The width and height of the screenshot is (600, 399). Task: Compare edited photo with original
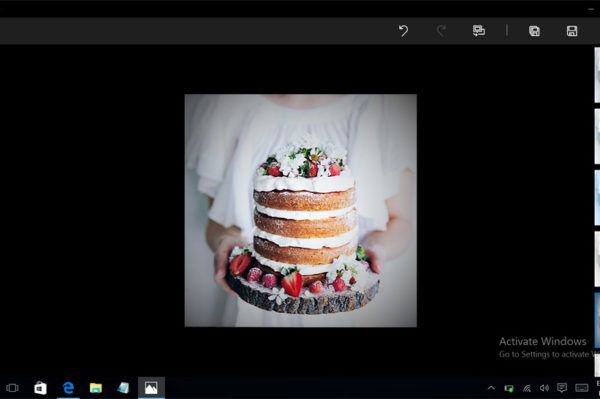coord(479,31)
